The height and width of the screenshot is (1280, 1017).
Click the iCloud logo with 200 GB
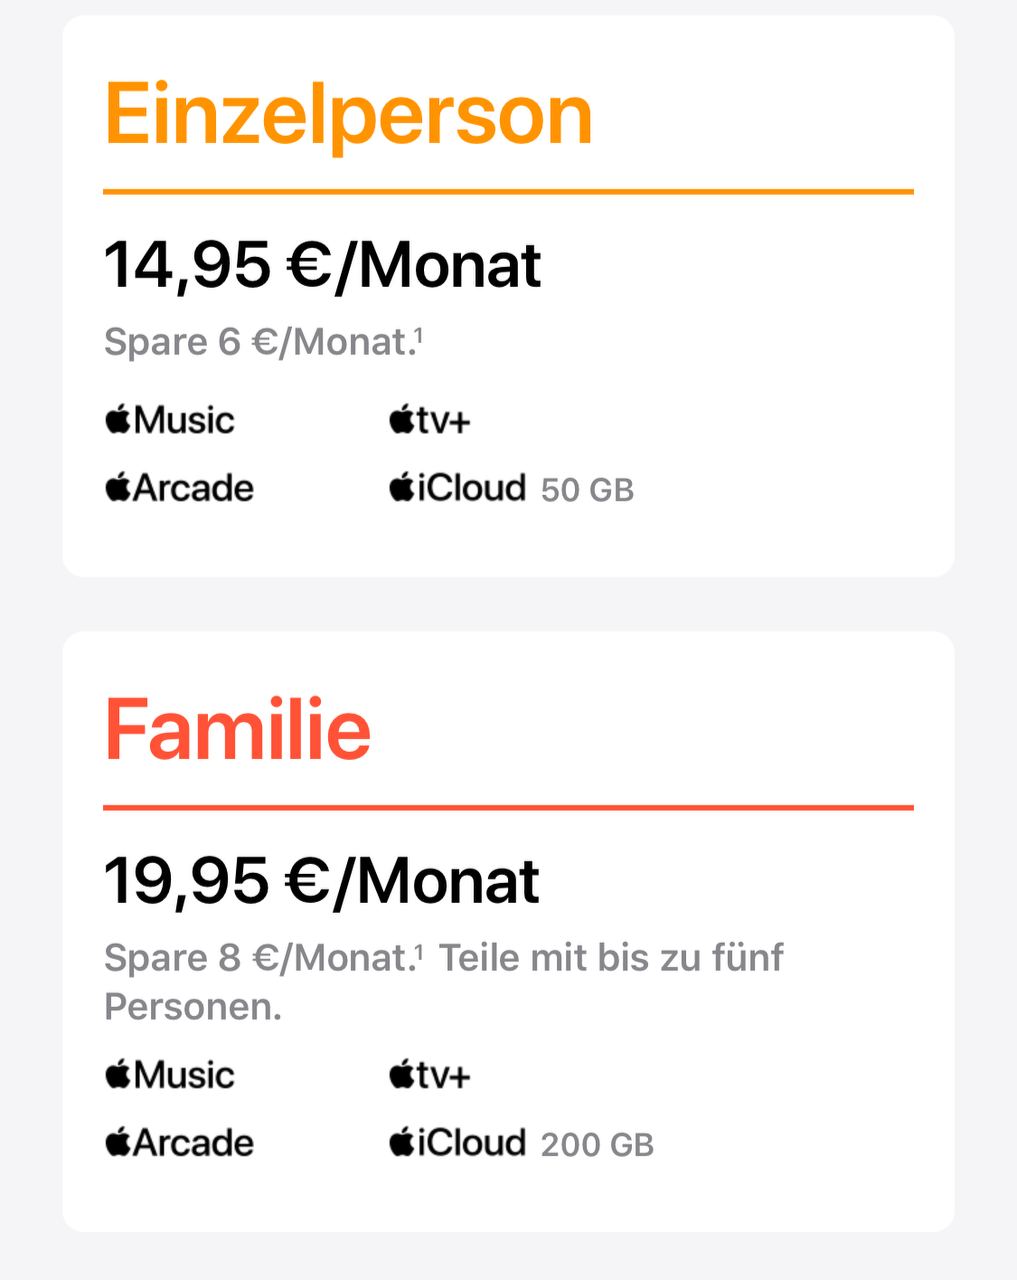point(457,1143)
